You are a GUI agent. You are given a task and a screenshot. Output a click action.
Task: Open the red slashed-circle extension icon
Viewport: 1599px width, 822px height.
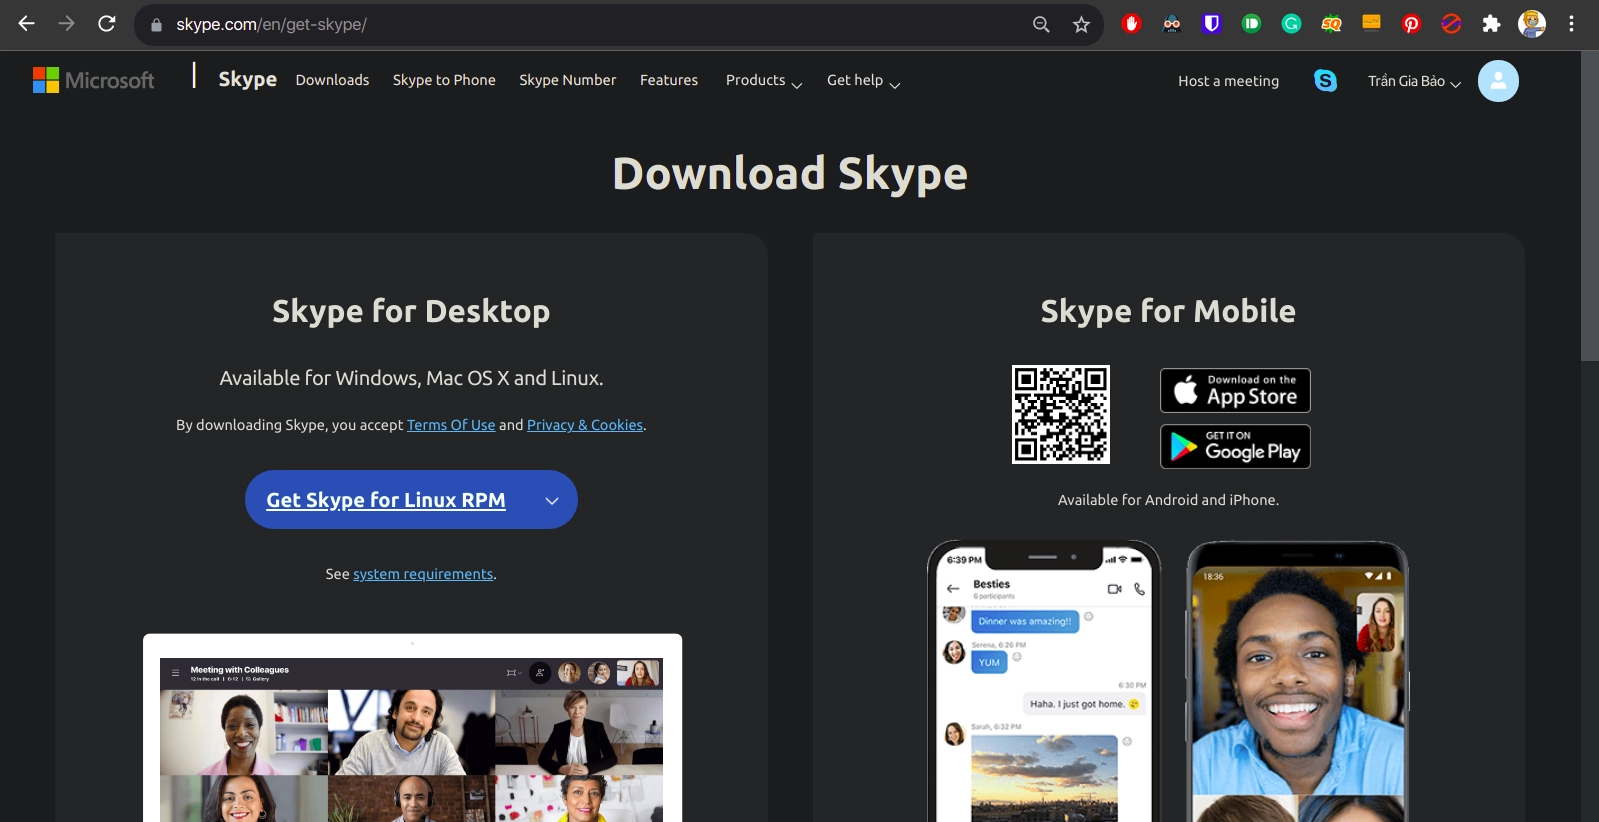coord(1451,24)
